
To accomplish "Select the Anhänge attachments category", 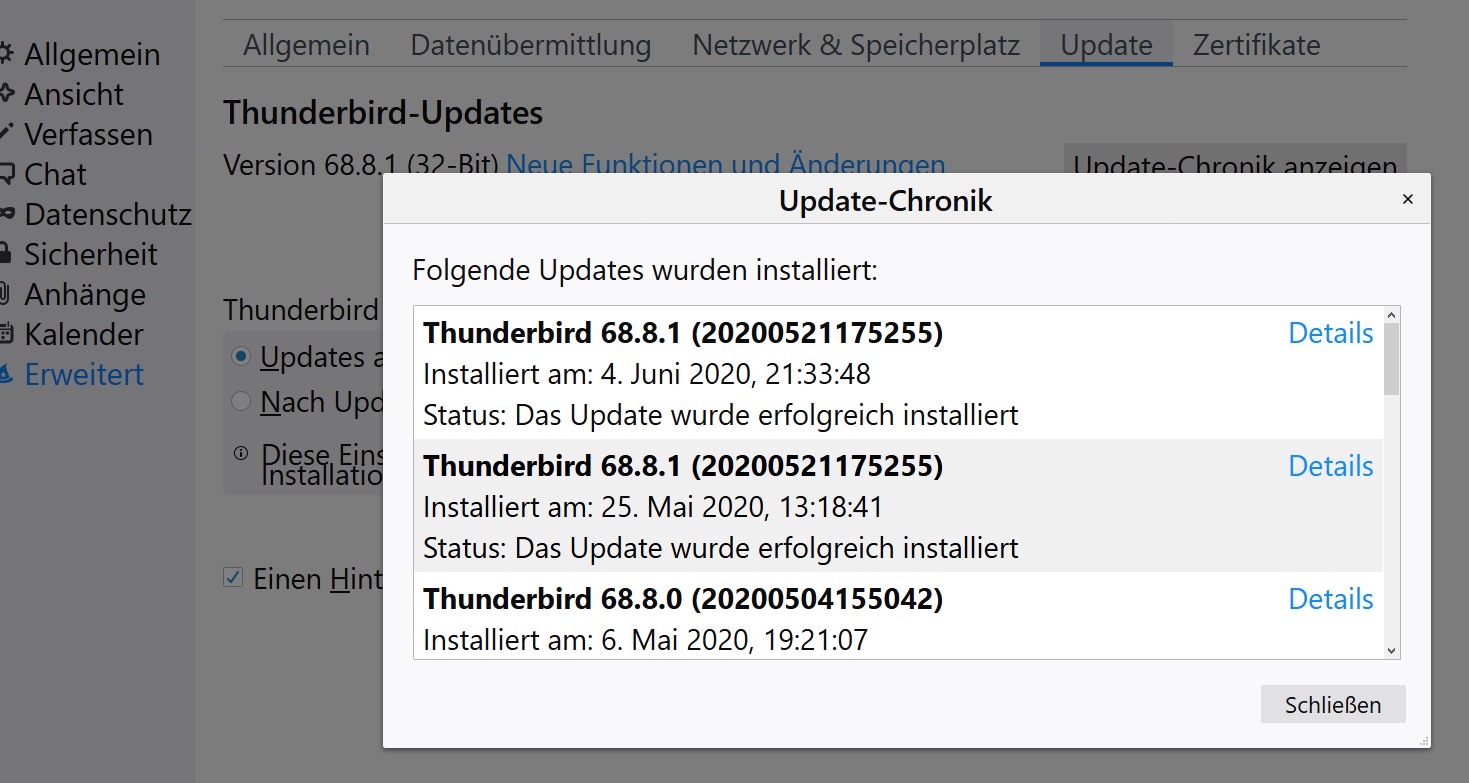I will pyautogui.click(x=85, y=294).
